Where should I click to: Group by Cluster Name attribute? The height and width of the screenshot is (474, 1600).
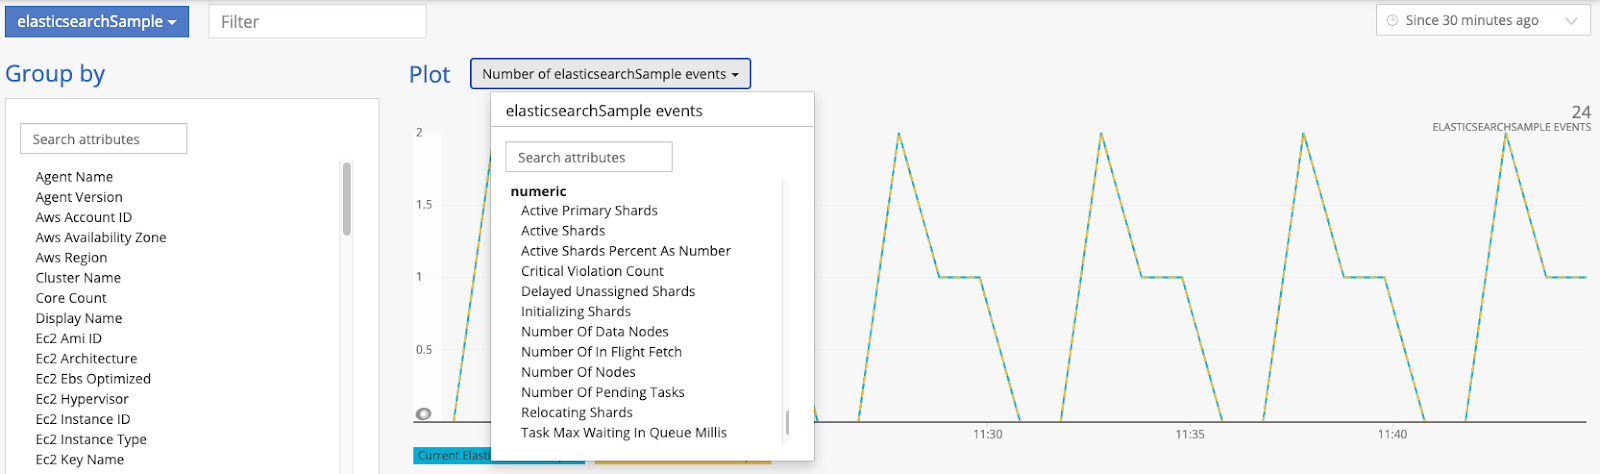(78, 278)
